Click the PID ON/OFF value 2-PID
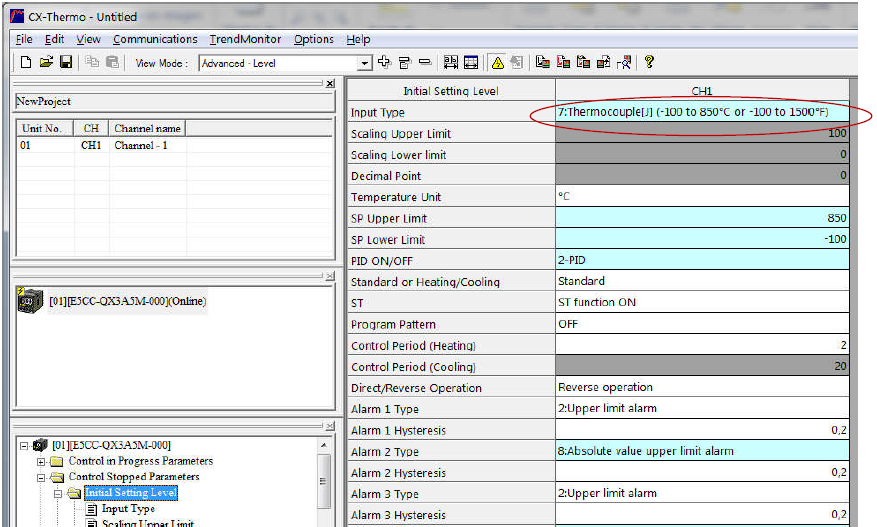Image resolution: width=877 pixels, height=527 pixels. point(702,260)
